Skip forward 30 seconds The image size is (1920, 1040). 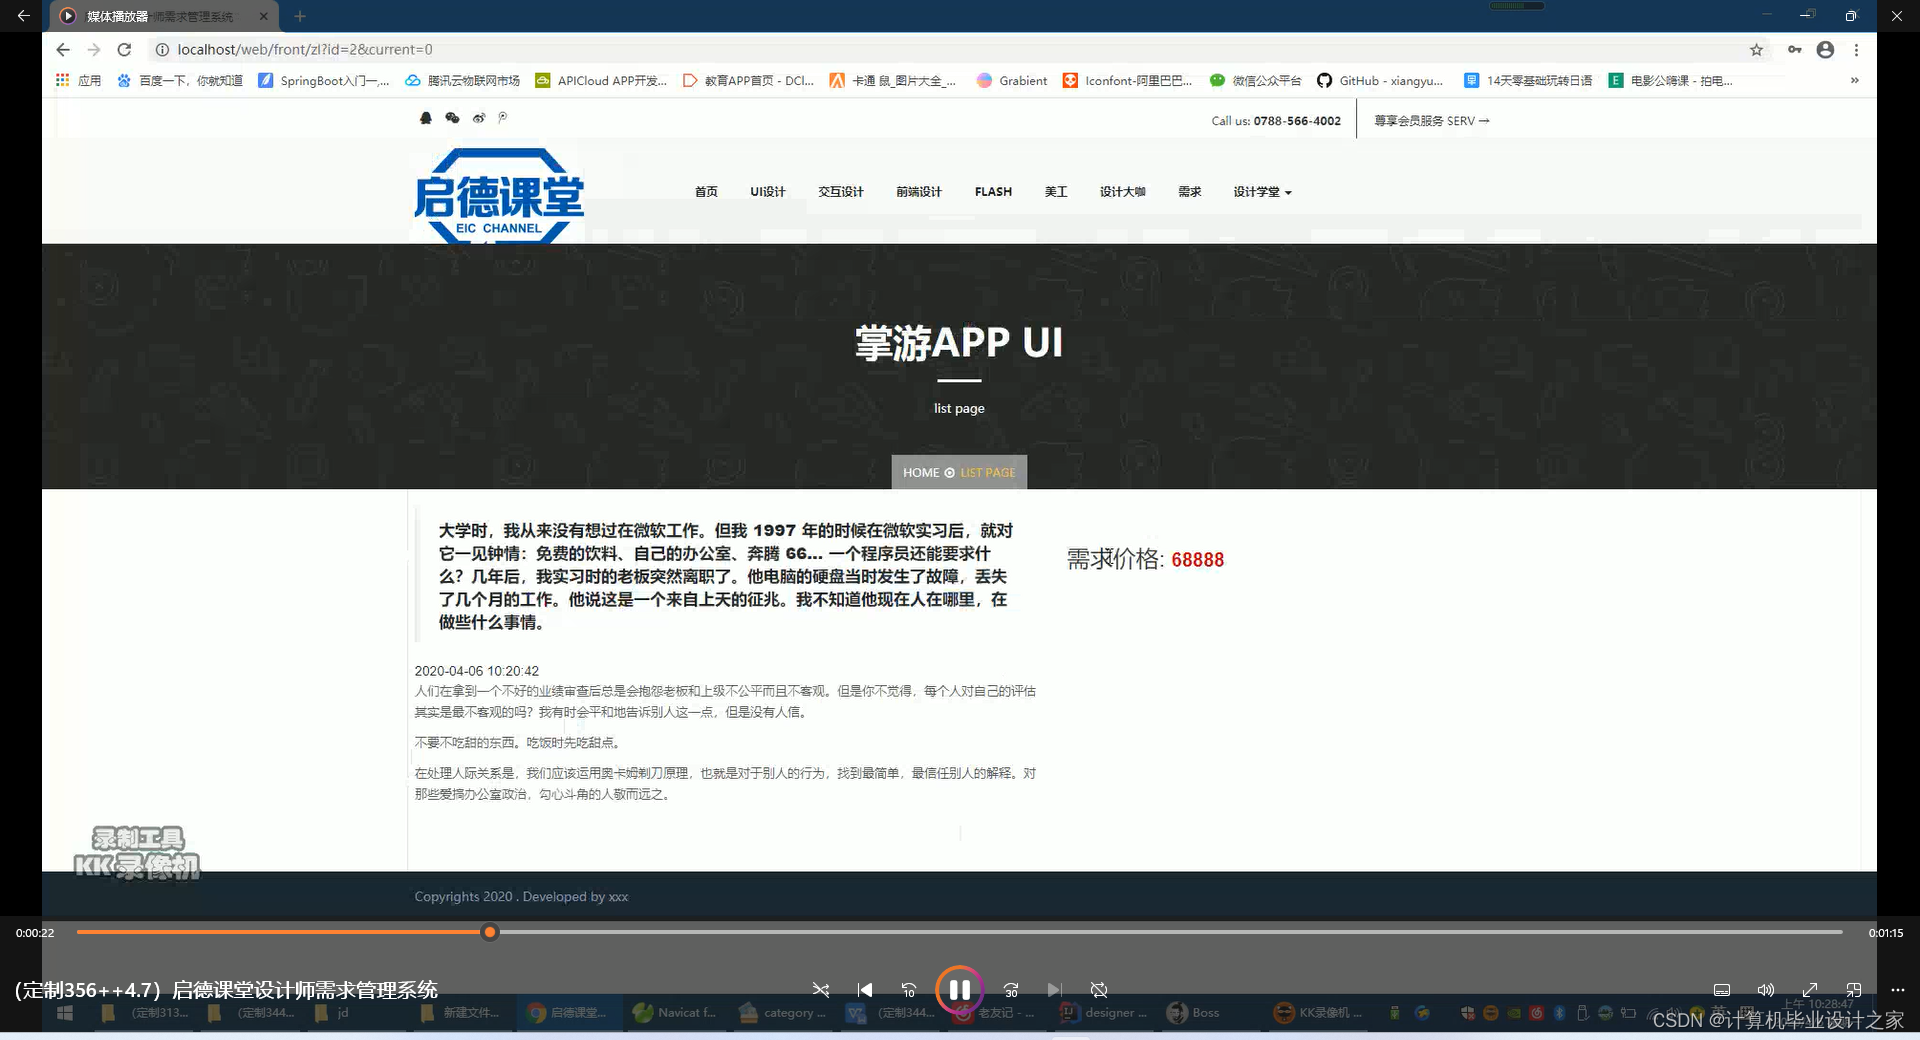(1011, 990)
